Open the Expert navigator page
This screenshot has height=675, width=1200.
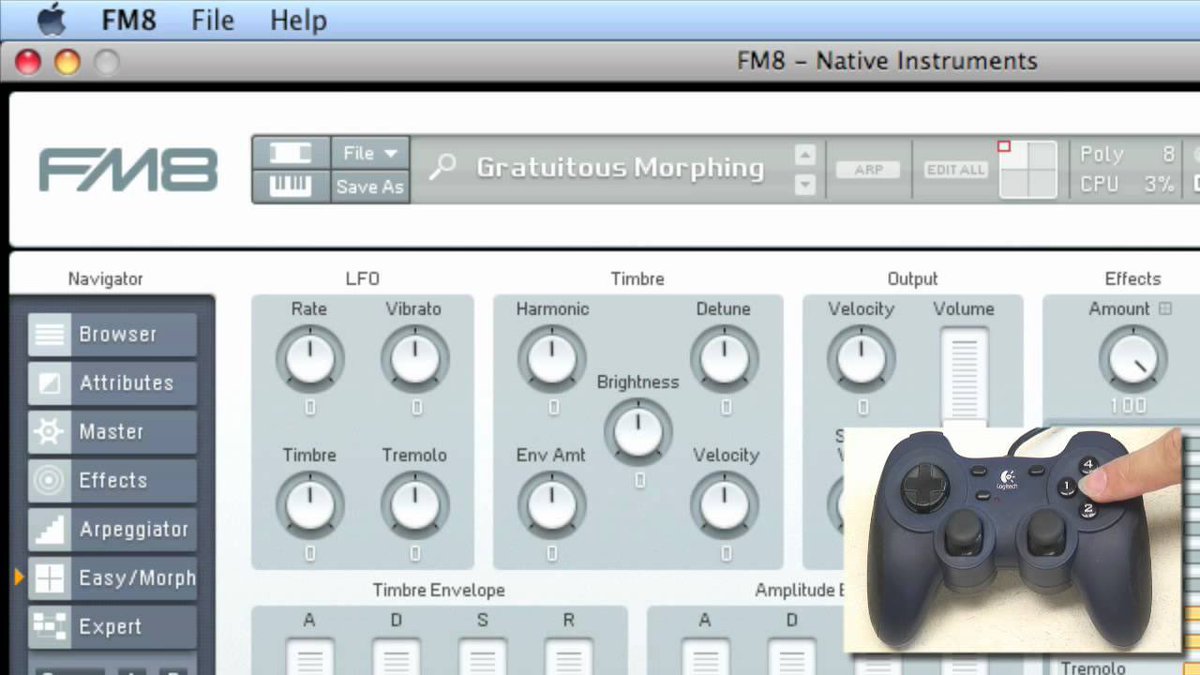(112, 627)
